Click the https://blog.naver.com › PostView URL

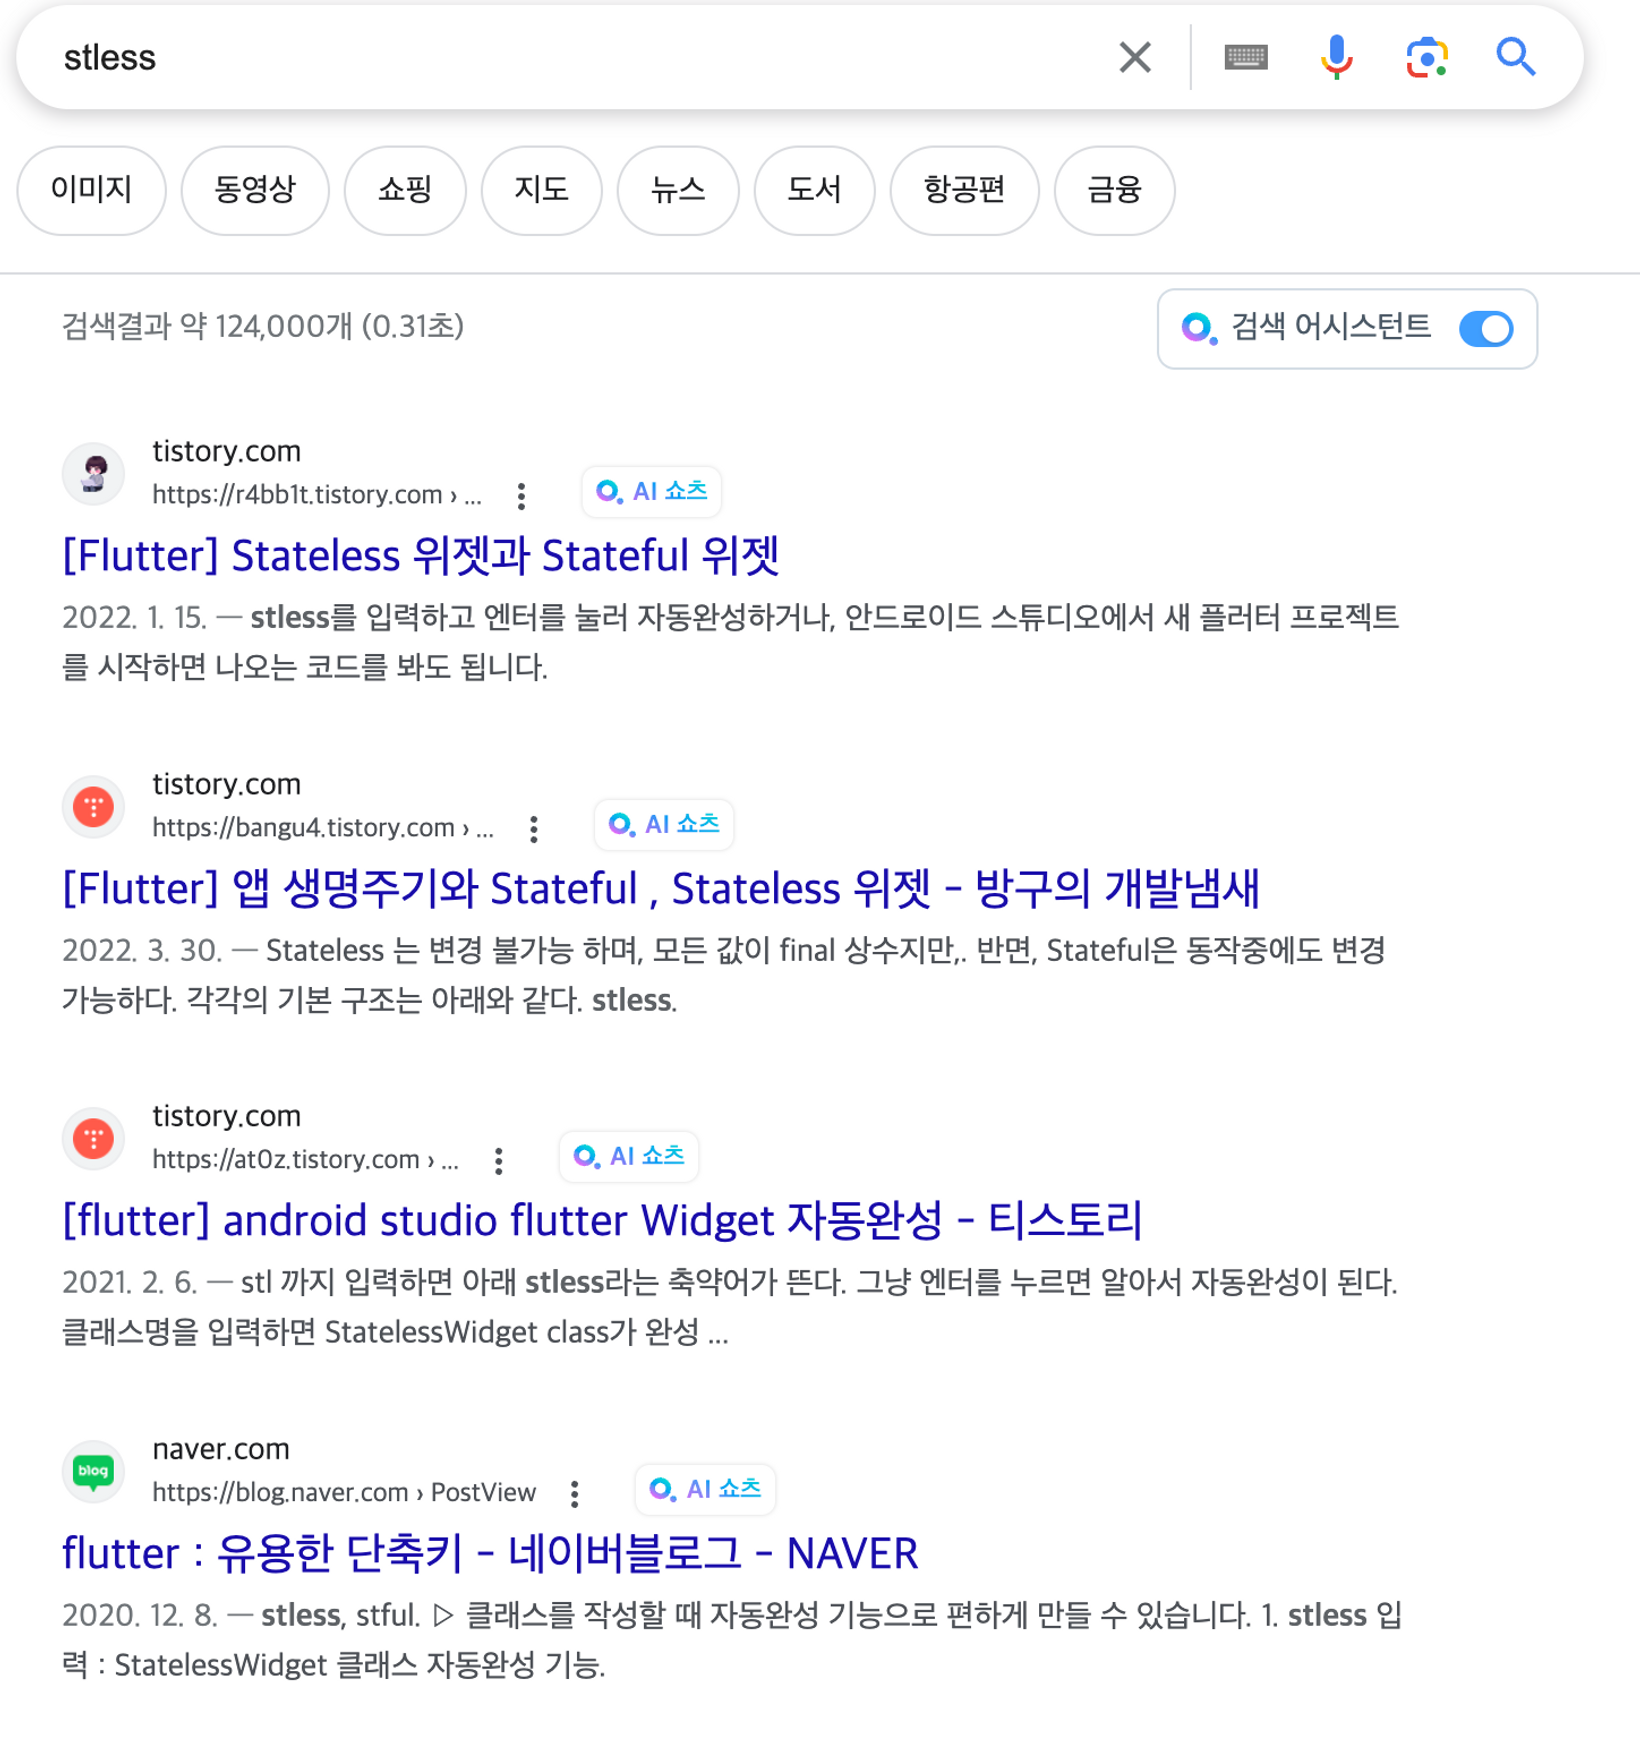344,1493
